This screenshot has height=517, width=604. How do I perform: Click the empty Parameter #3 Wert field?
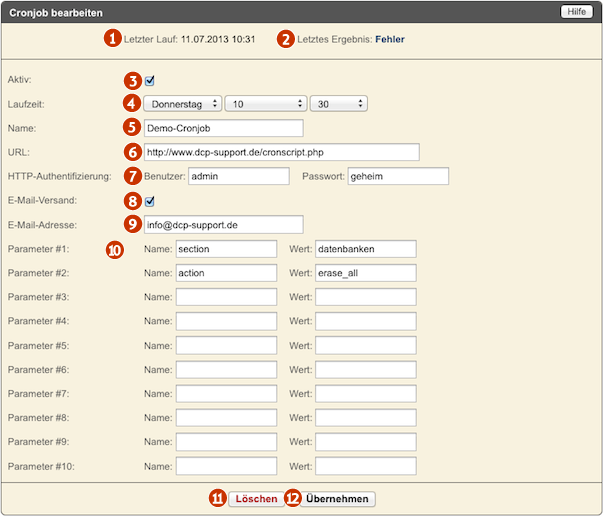point(366,297)
